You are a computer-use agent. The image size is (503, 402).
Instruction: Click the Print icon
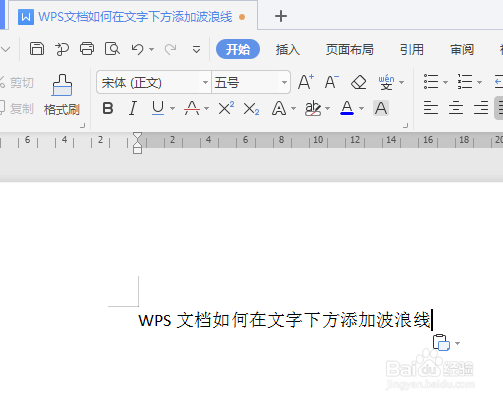87,49
